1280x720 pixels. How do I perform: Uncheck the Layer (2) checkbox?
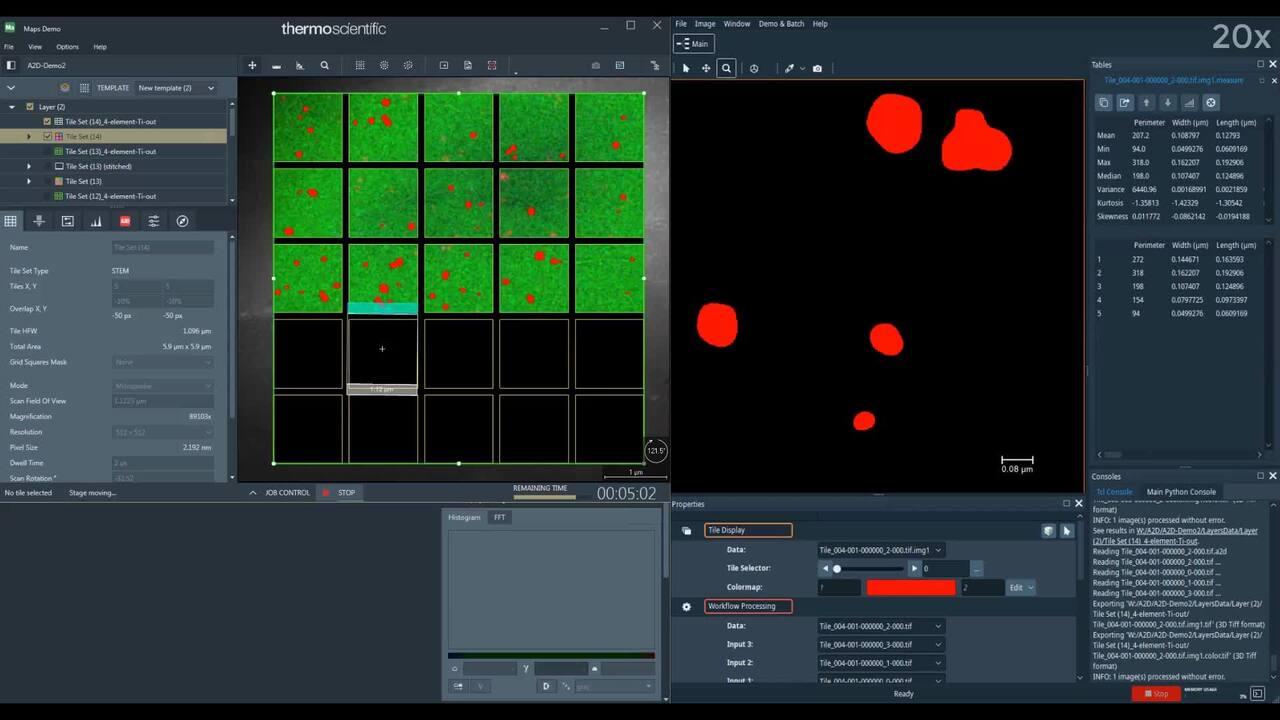30,107
